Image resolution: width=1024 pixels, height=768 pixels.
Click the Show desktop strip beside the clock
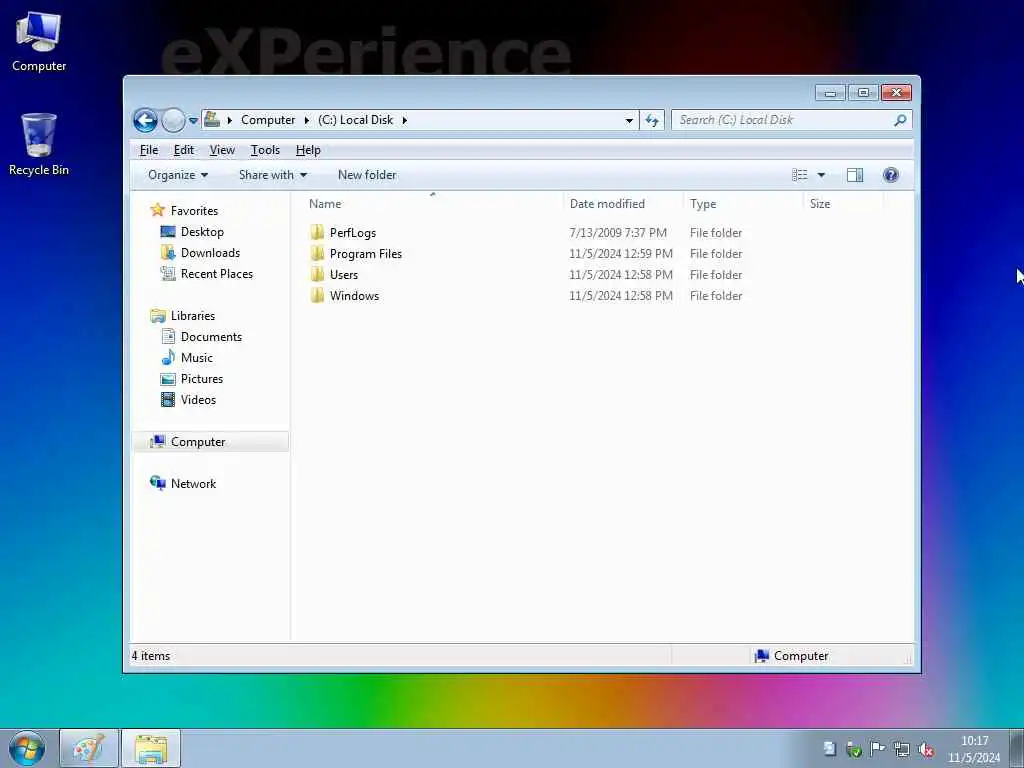[1016, 748]
